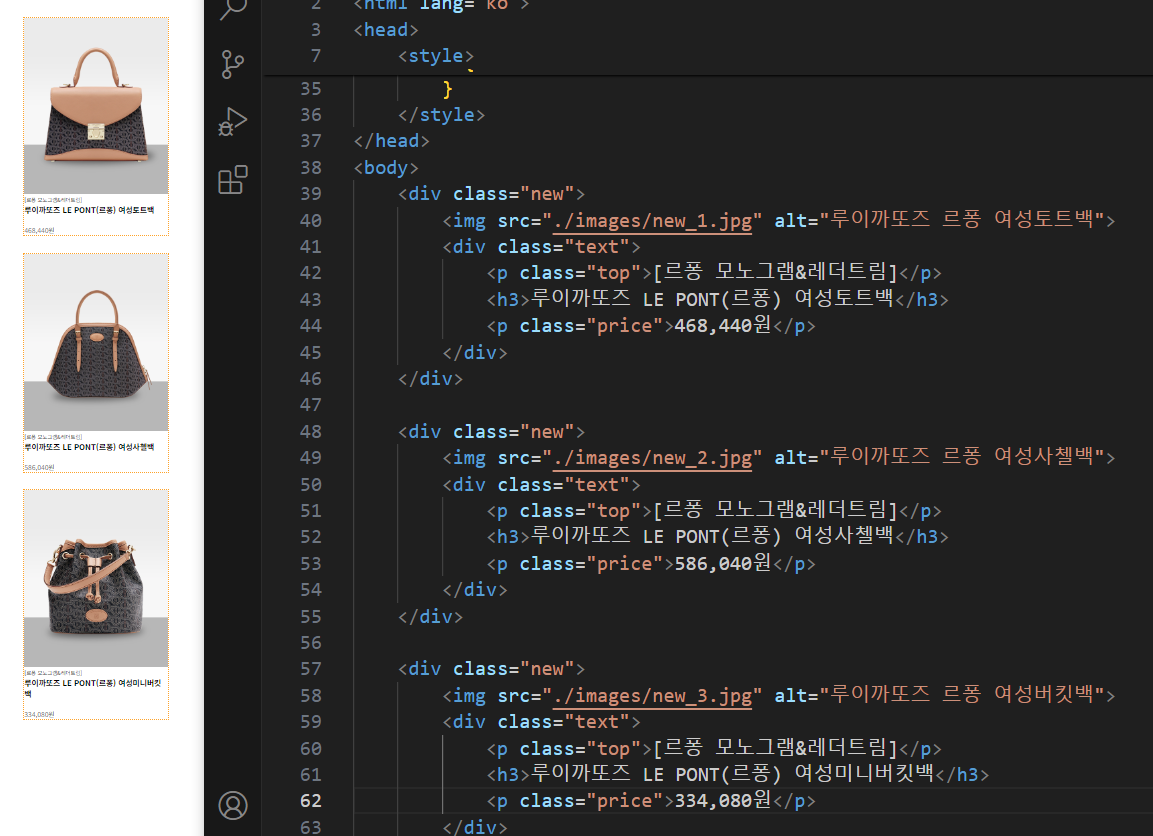
Task: Click the 여성미니버킷백 product title in preview
Action: click(93, 688)
